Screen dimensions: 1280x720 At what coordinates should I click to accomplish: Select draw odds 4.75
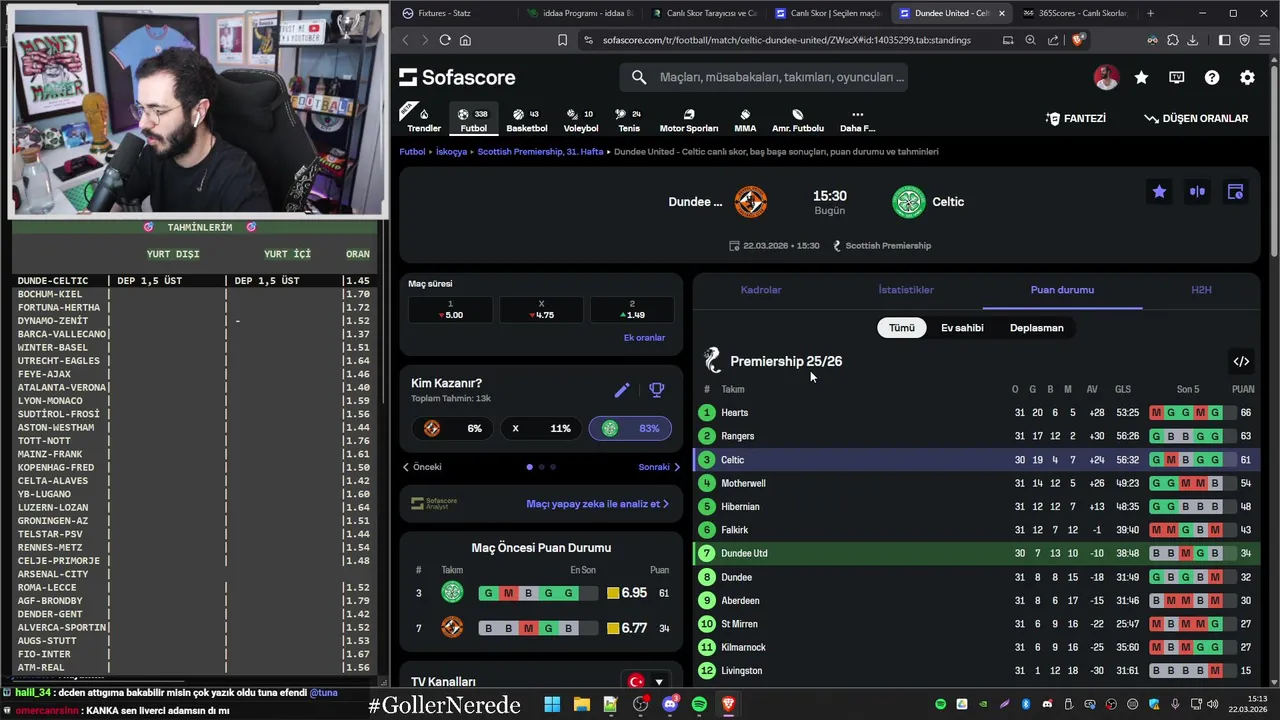point(541,309)
